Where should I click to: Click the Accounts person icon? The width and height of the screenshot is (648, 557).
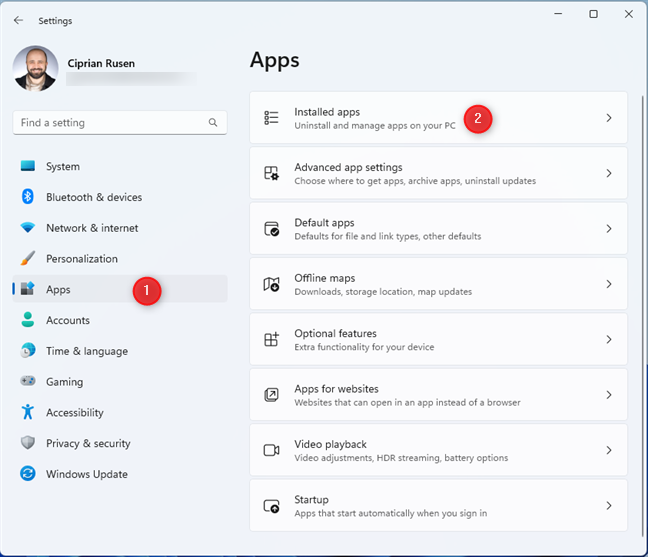click(28, 320)
